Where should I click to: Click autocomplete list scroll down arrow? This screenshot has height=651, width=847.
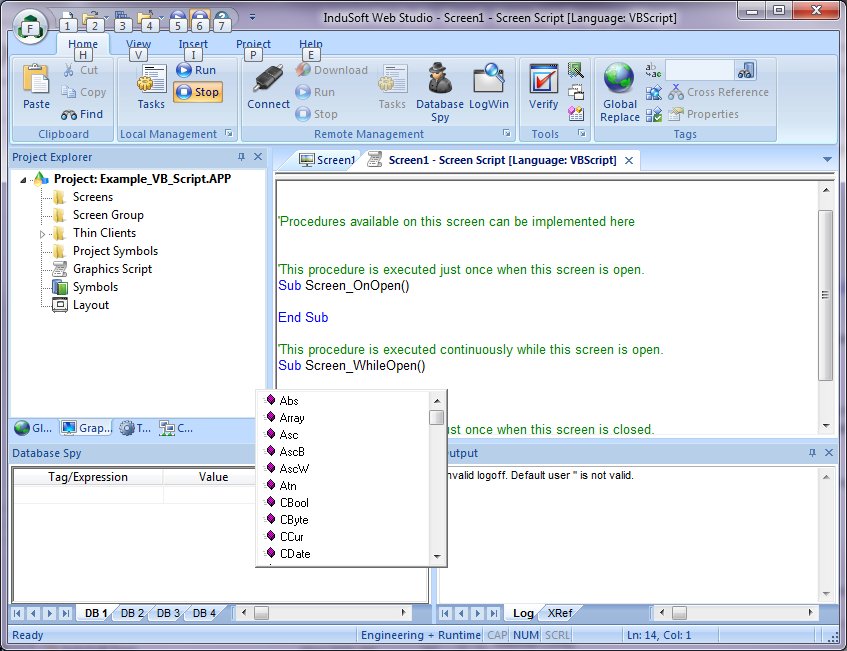437,556
